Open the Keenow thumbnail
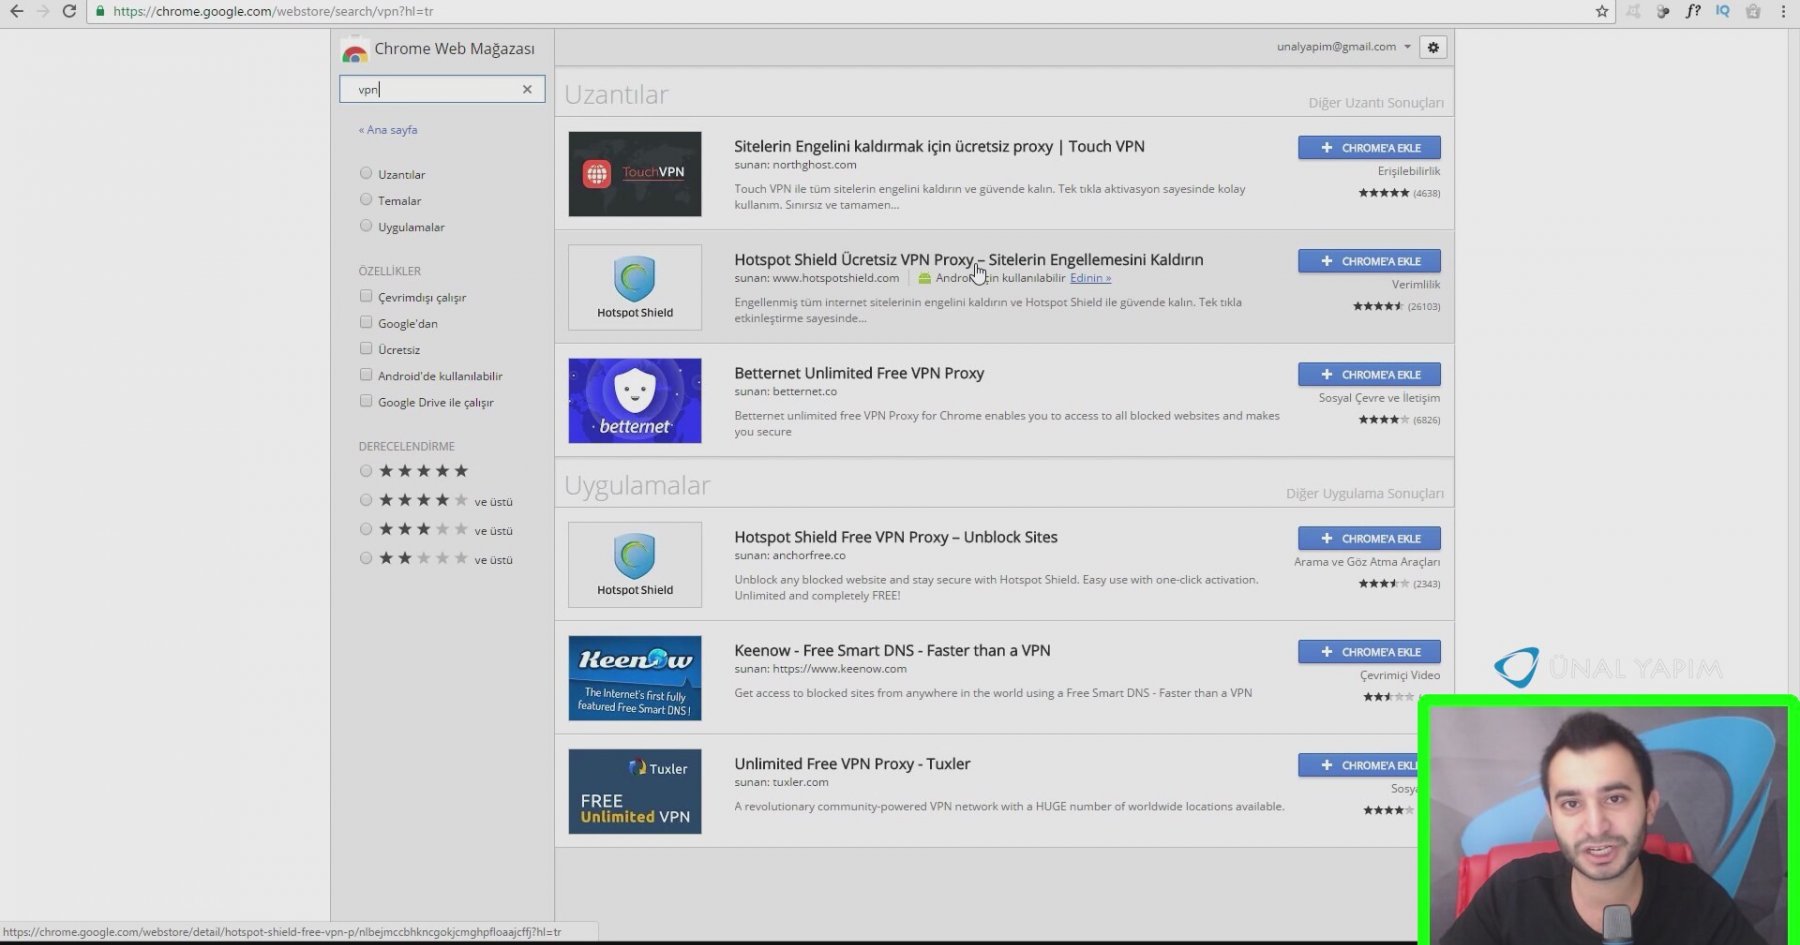 [635, 678]
